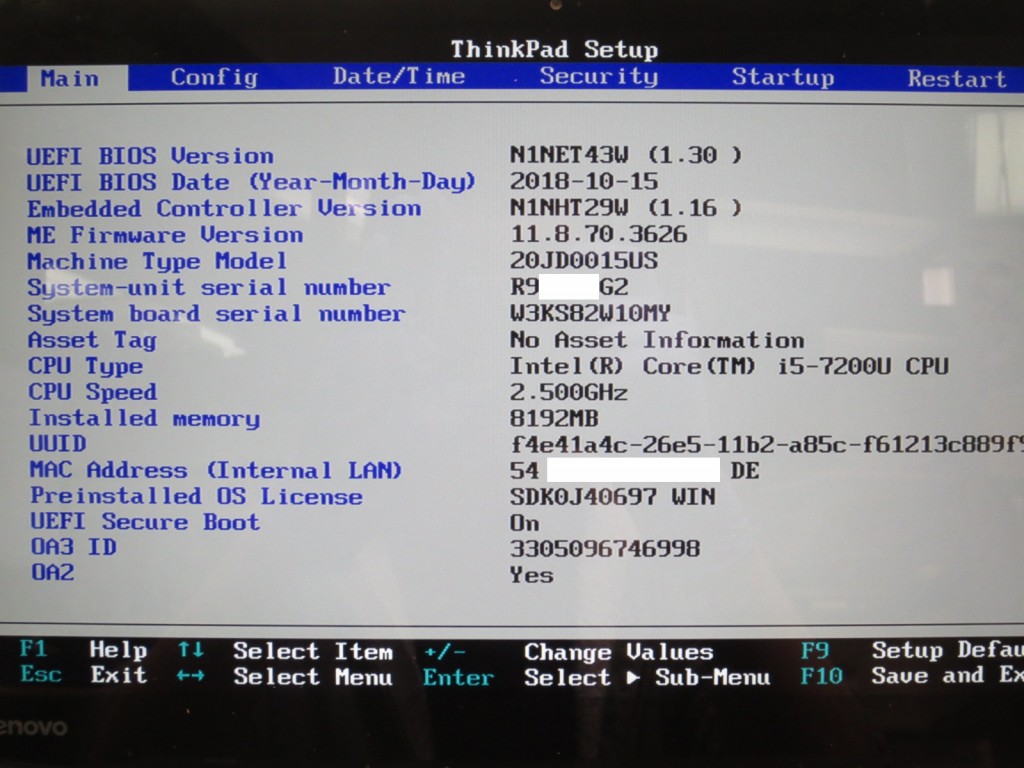Click the up-down arrows Select Item icon
Screen dimensions: 1024x768
tap(191, 650)
